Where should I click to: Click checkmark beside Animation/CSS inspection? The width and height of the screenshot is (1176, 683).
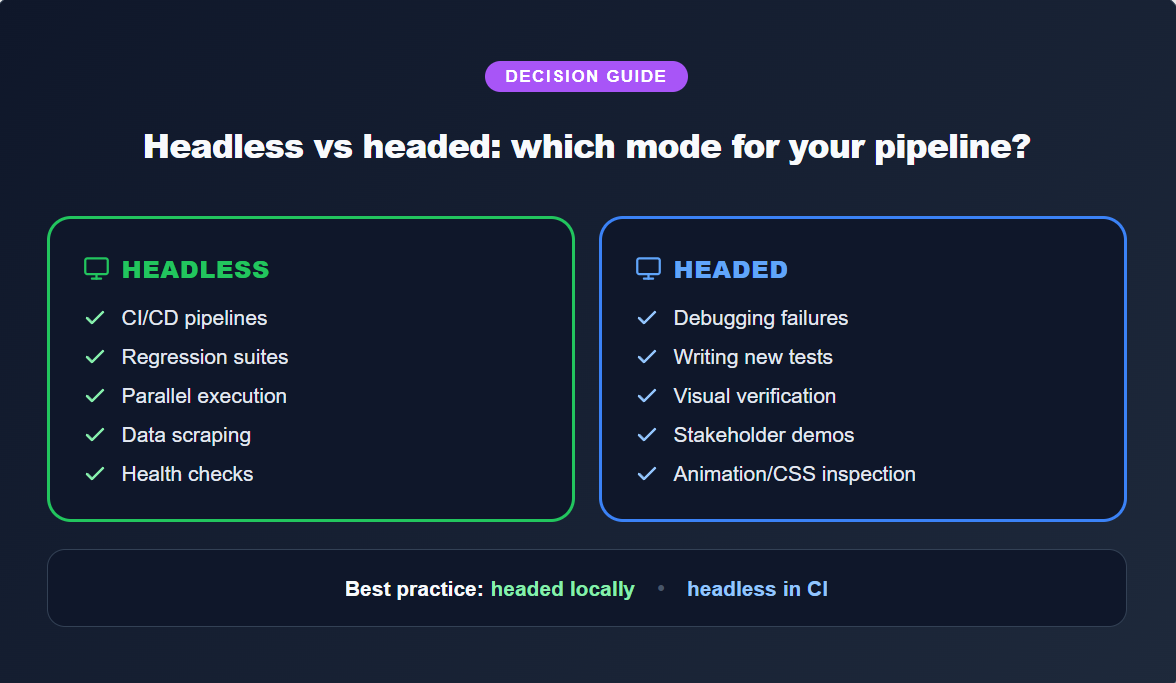point(647,474)
